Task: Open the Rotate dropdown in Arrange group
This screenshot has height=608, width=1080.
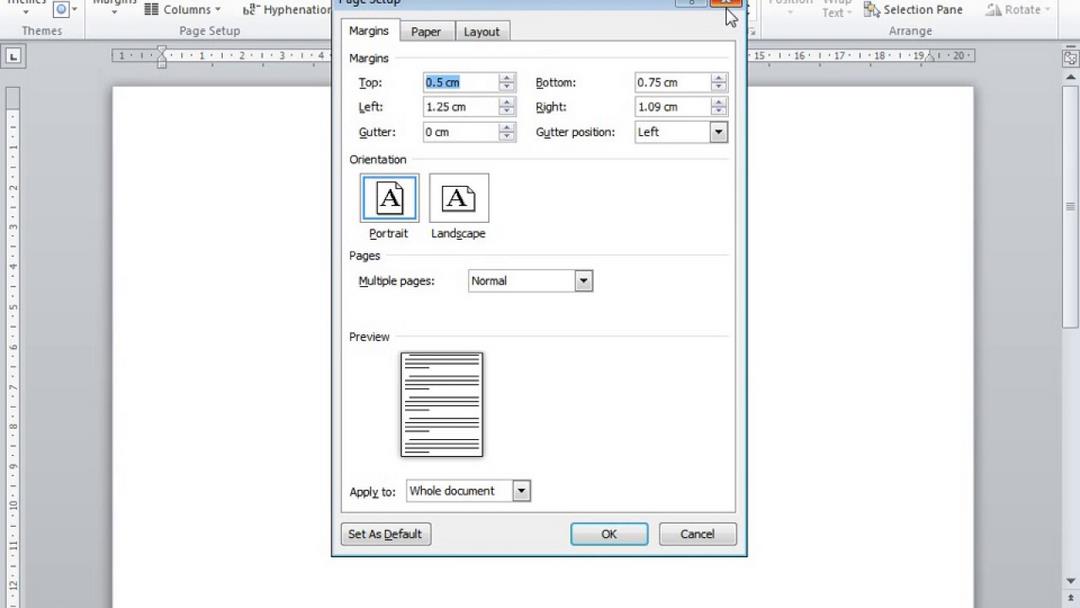Action: pos(1018,10)
